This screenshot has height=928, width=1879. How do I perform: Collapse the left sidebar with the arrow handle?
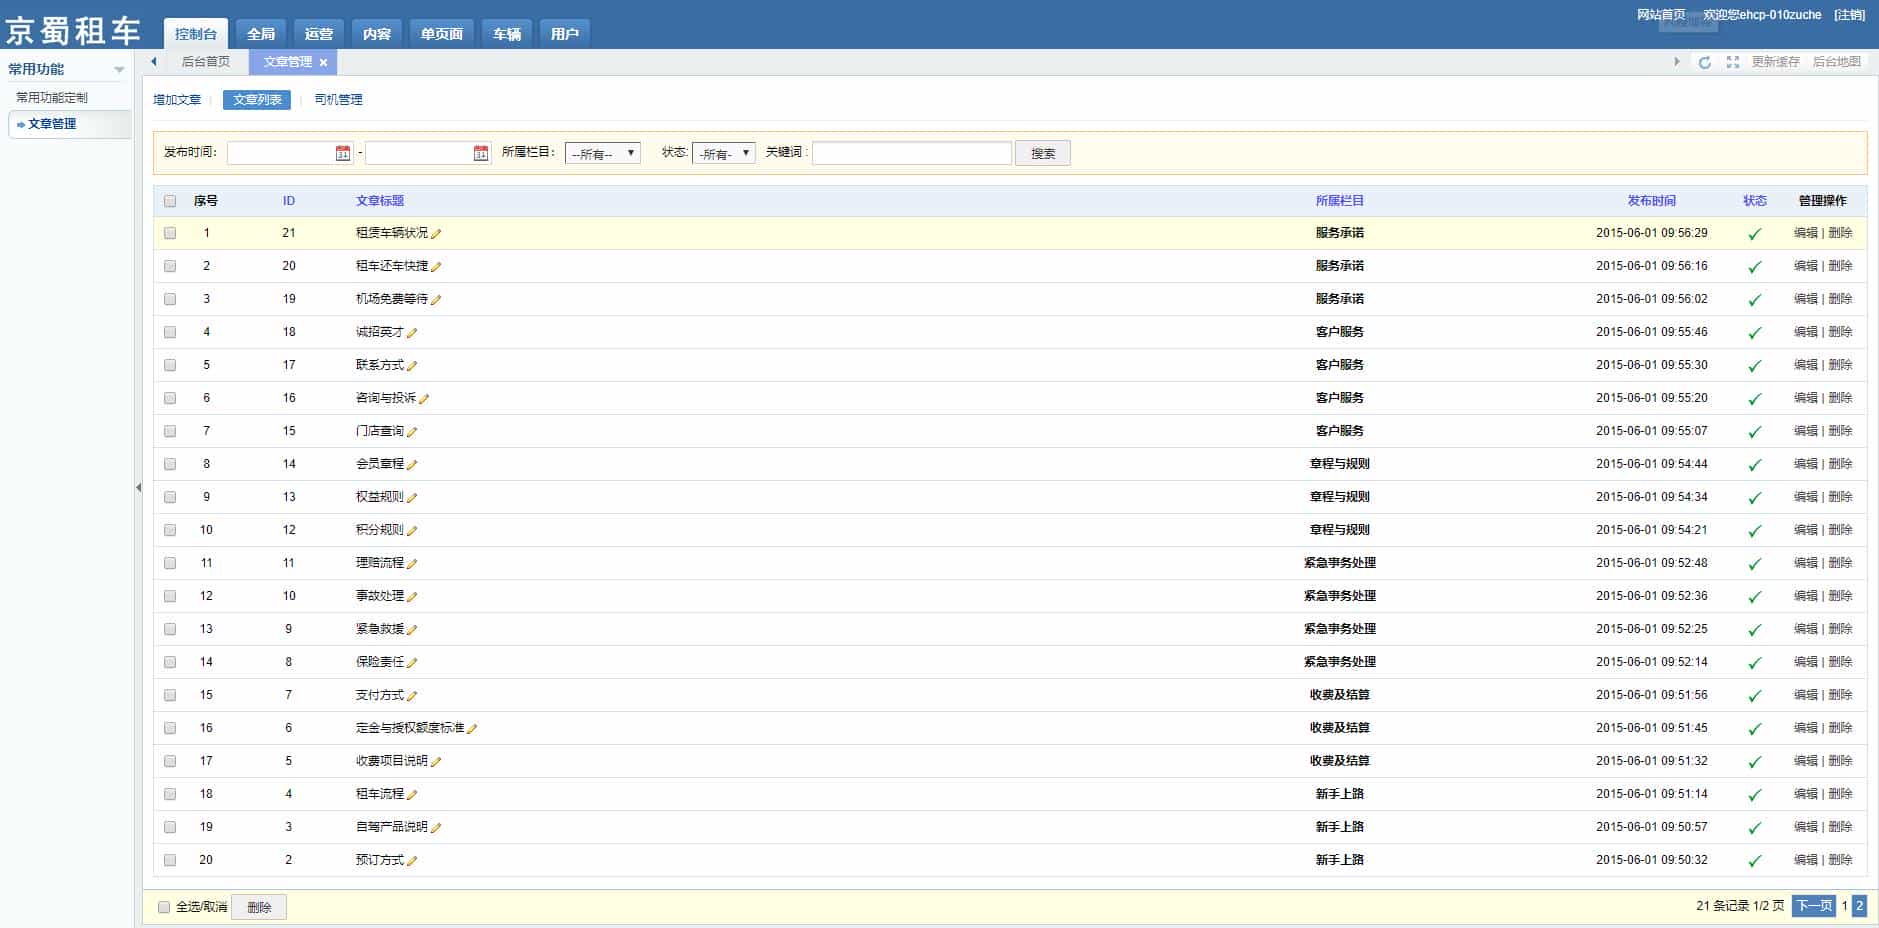138,488
